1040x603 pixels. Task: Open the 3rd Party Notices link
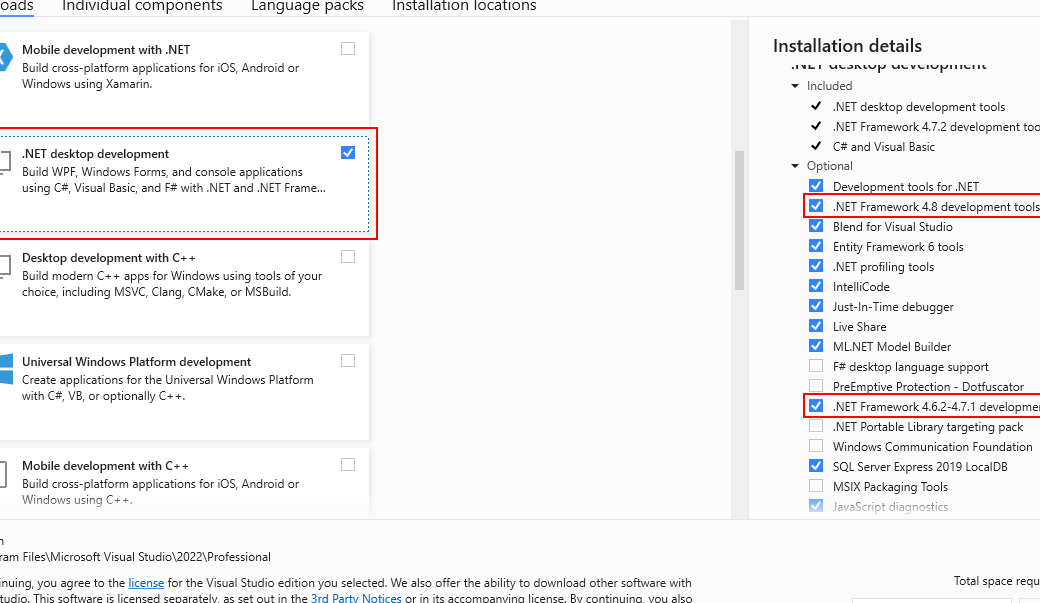(356, 598)
